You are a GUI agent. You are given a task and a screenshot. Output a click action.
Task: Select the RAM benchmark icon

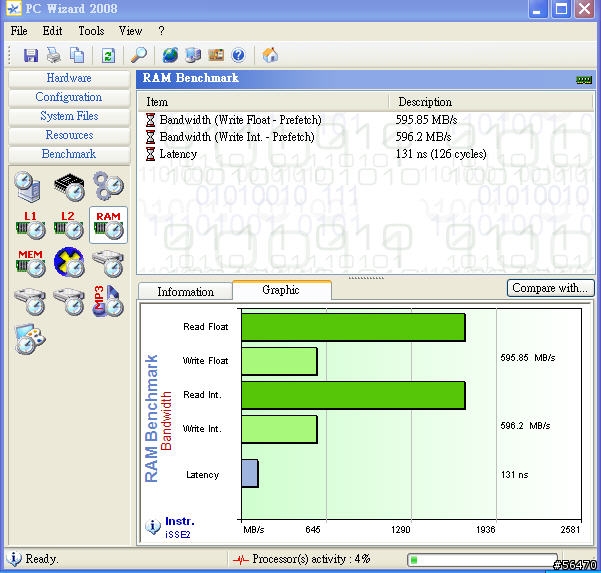click(108, 225)
